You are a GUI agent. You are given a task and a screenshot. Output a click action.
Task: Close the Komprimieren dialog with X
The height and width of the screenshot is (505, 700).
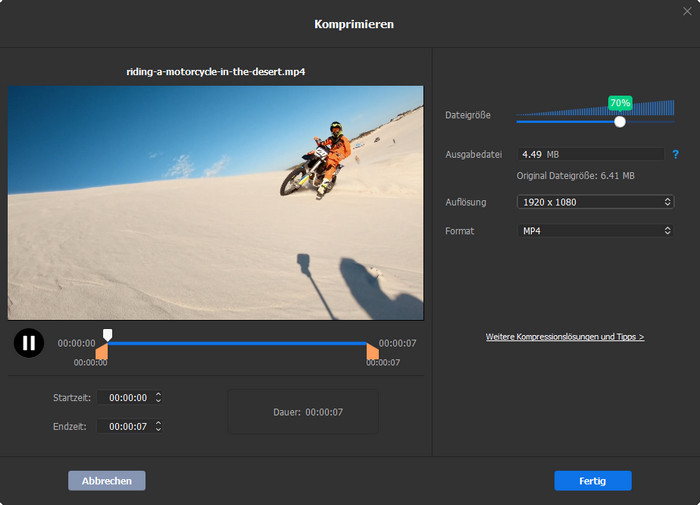(687, 11)
